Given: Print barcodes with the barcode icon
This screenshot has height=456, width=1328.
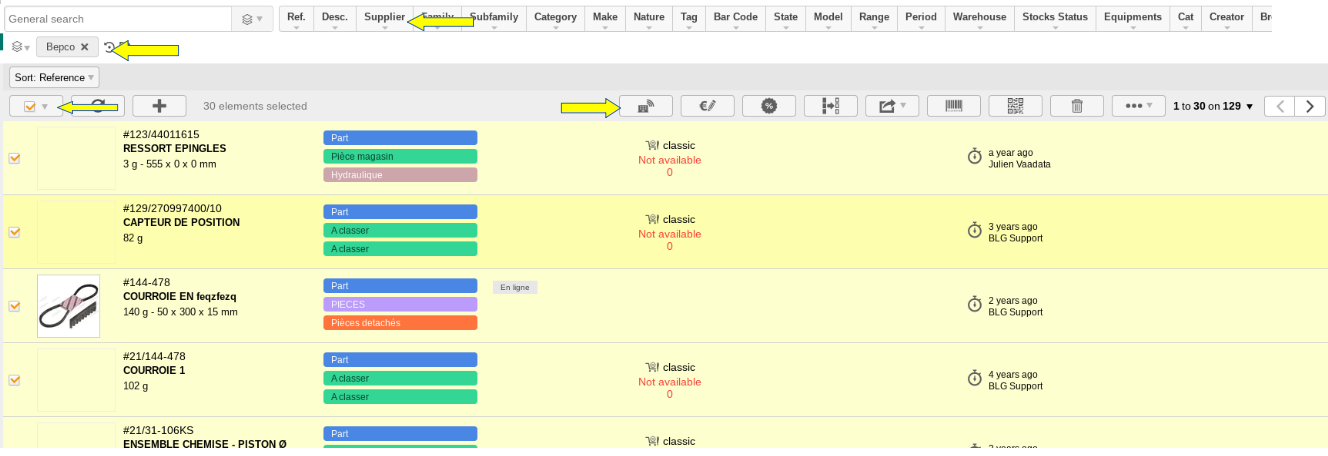Looking at the screenshot, I should click(954, 106).
